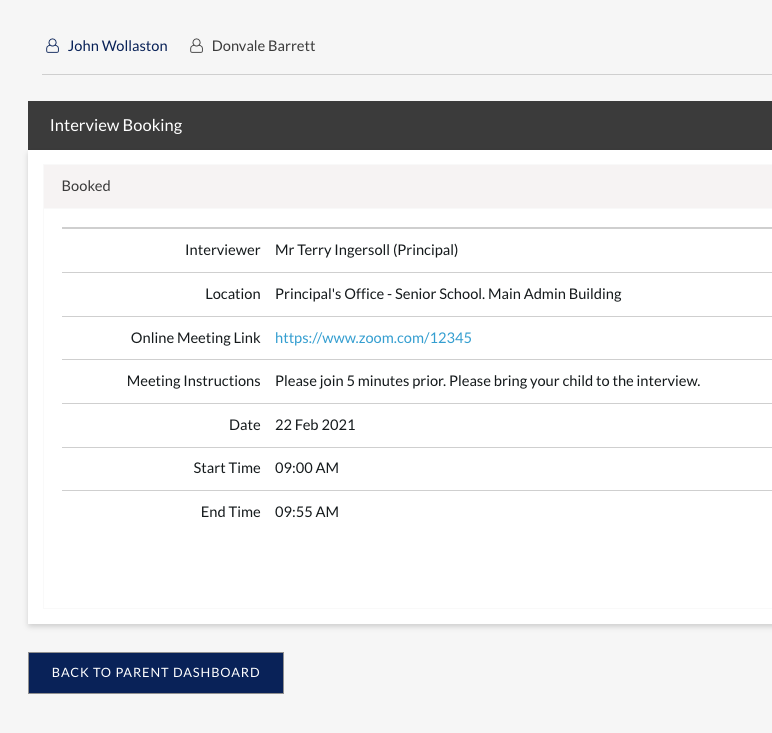Click the start time 09:00 AM
Screen dimensions: 772x733
pyautogui.click(x=307, y=468)
